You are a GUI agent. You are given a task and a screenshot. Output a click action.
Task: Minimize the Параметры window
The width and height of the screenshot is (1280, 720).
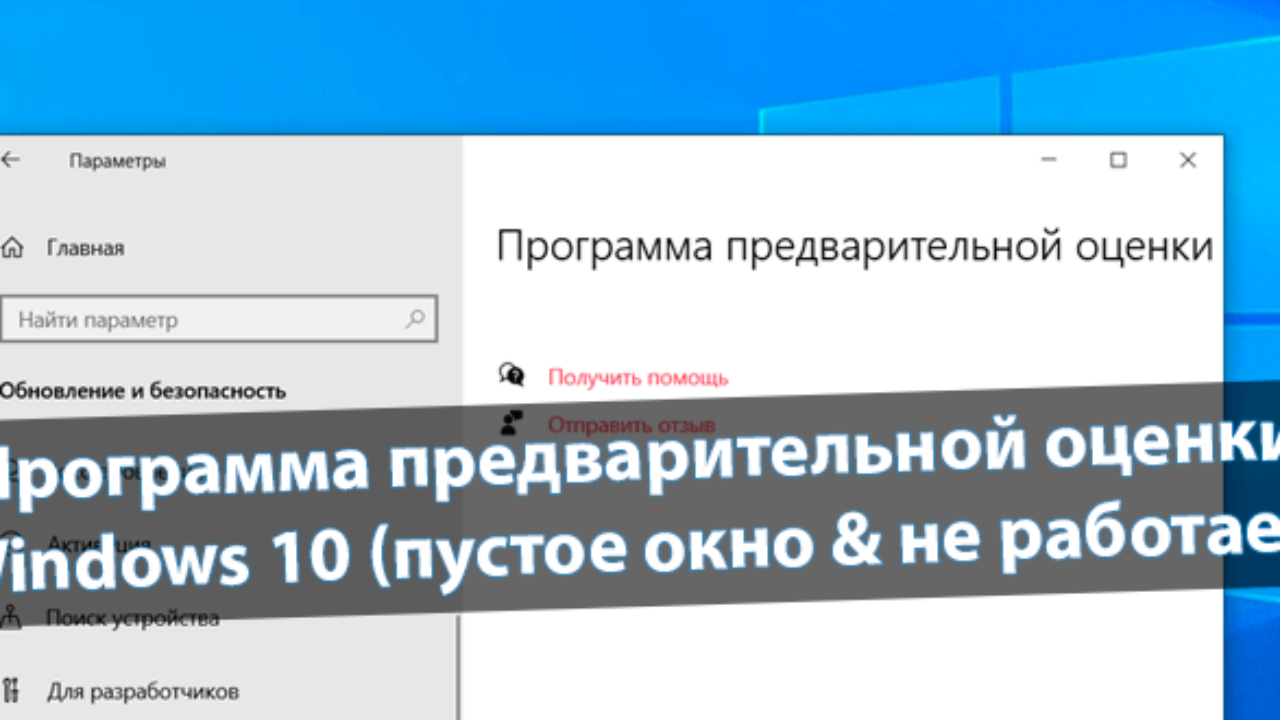coord(1048,160)
